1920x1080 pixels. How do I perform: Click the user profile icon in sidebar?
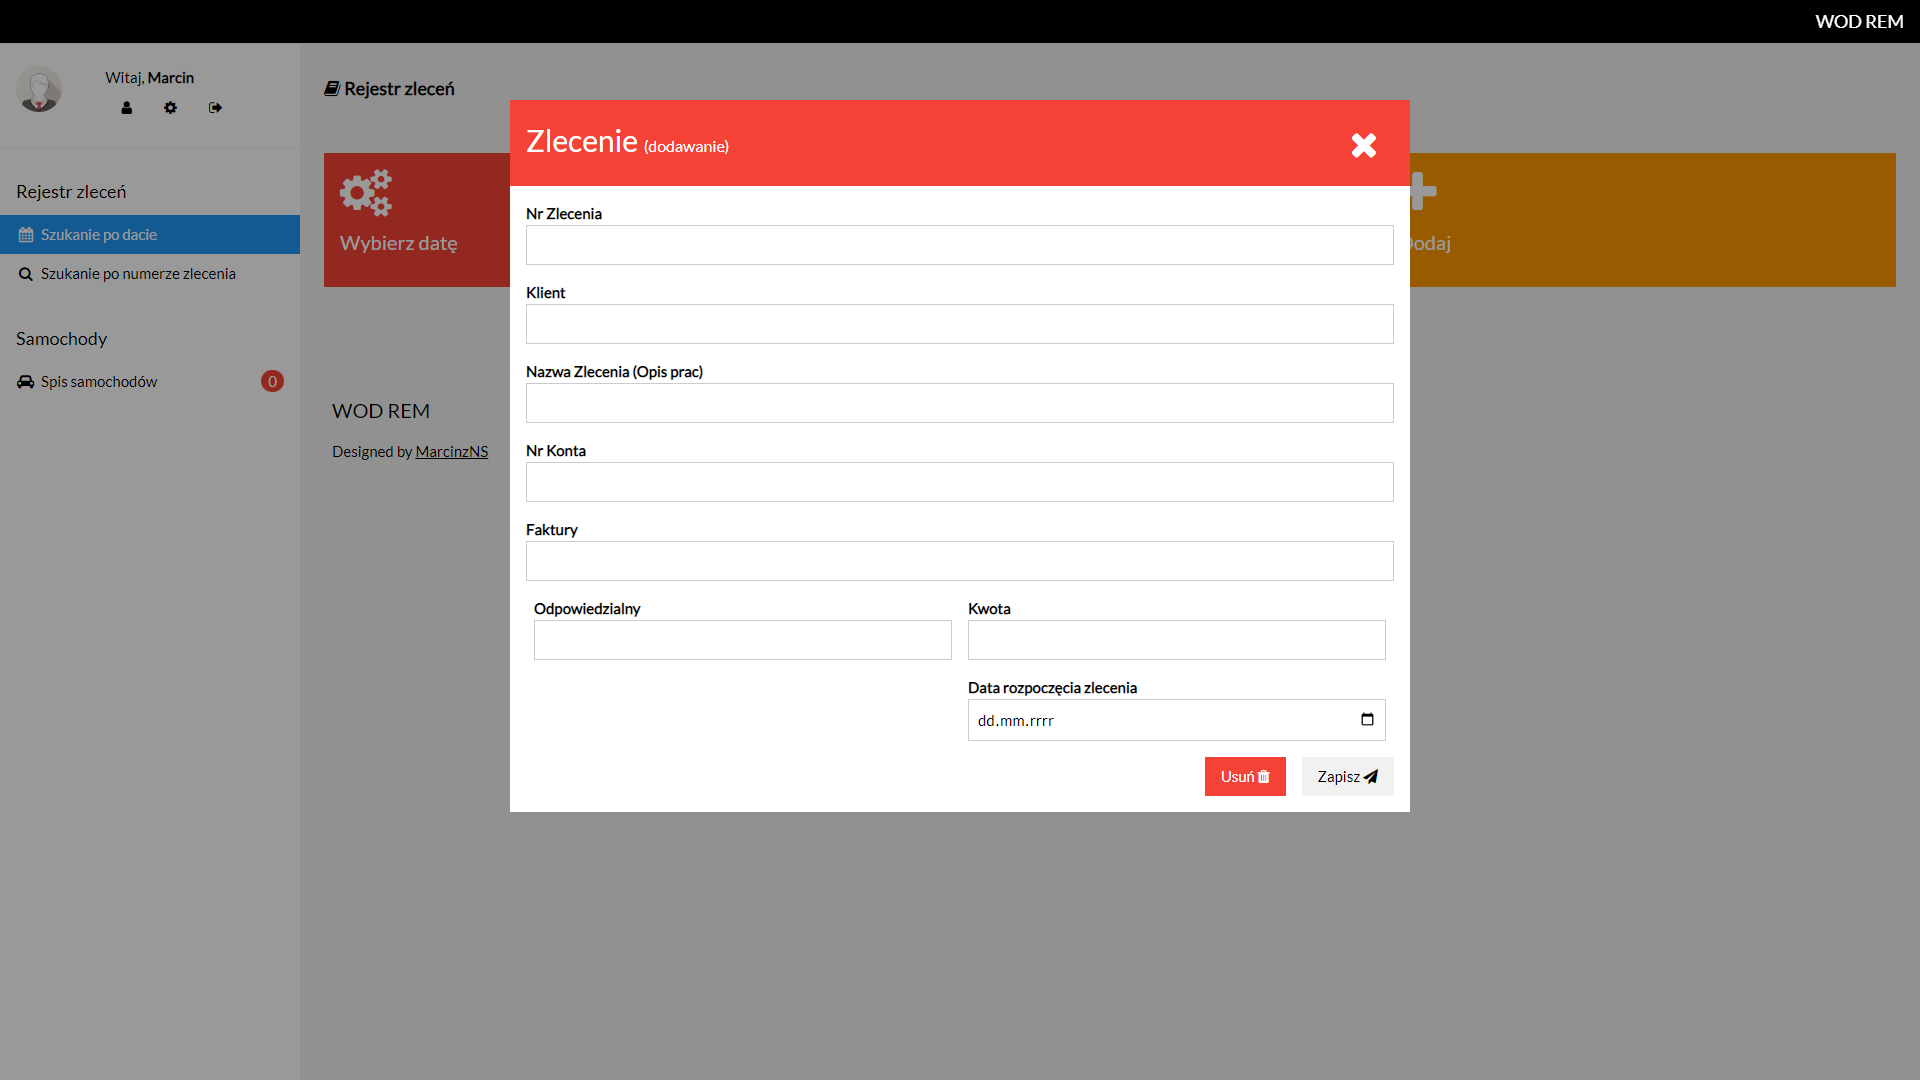127,108
